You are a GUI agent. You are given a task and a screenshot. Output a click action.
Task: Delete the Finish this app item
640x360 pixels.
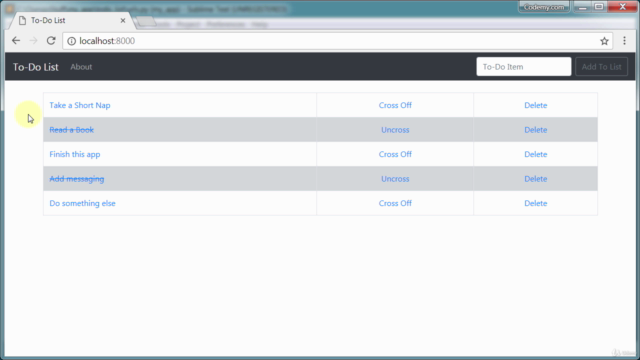pos(536,154)
